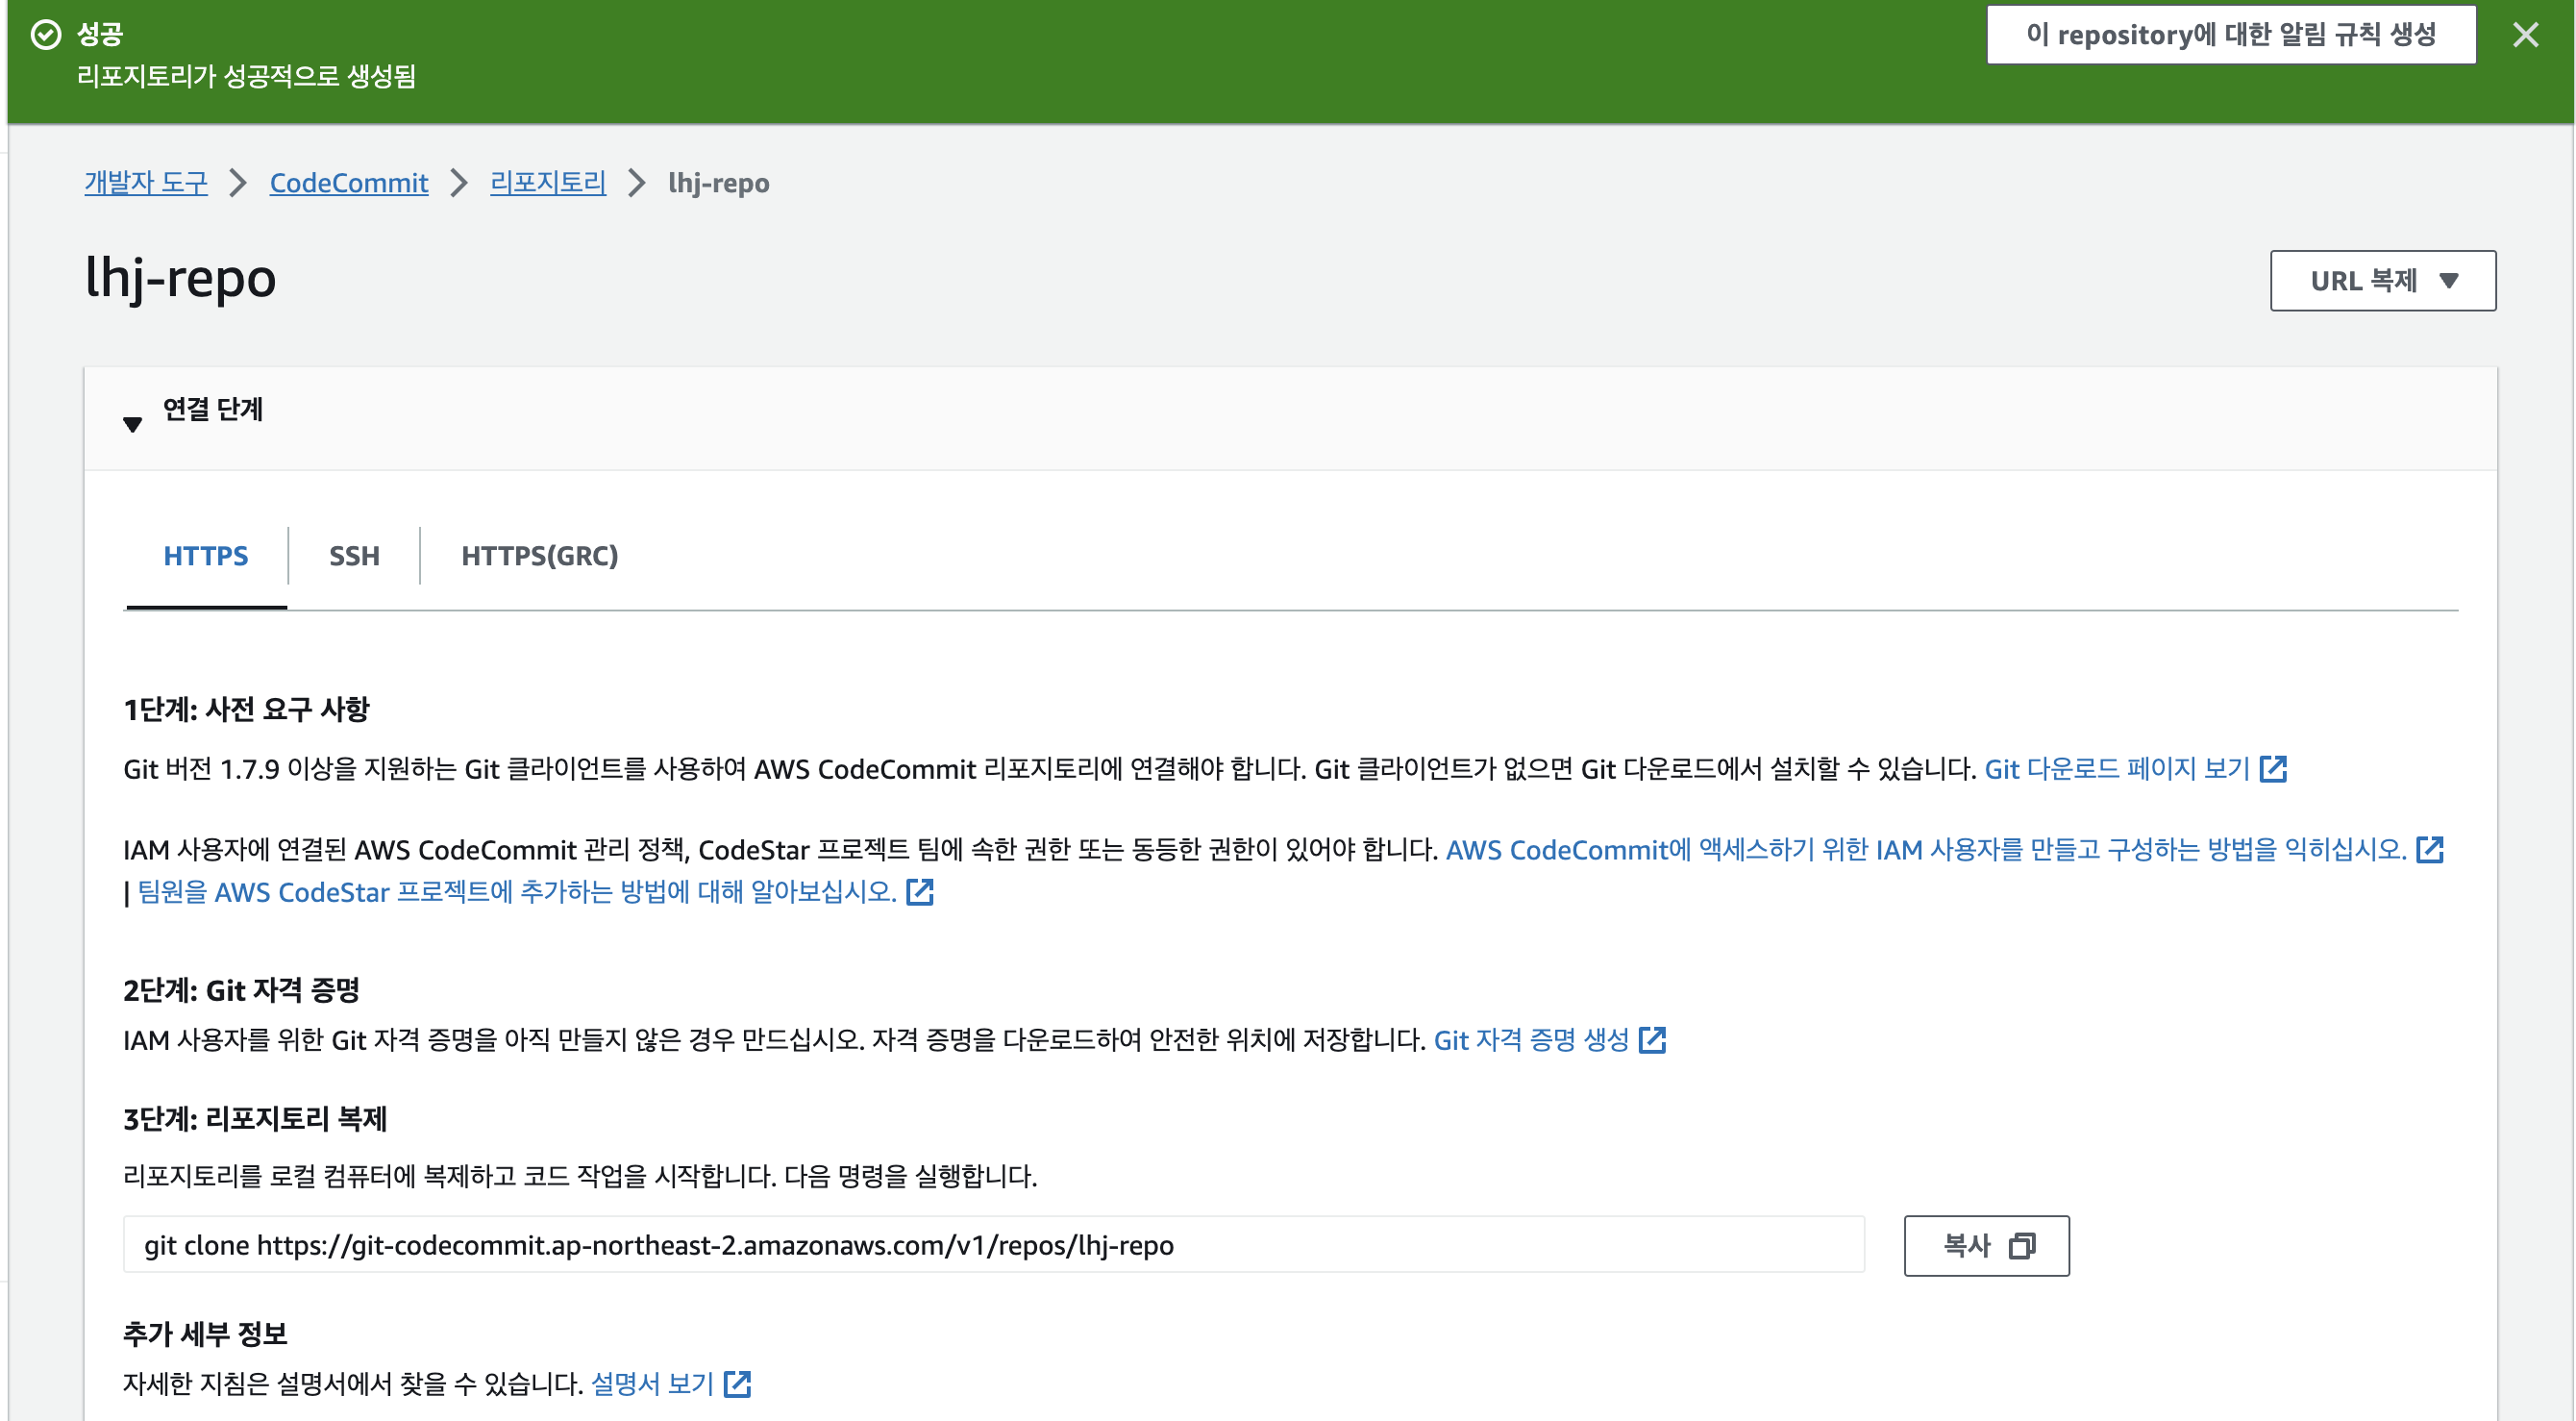Create notification rule for this repository
2576x1421 pixels.
2230,35
